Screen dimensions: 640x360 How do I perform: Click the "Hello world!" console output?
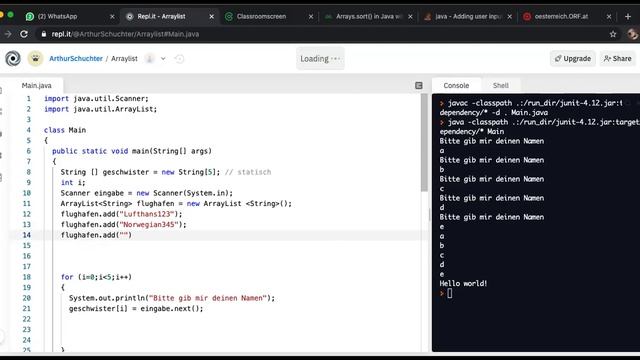[x=463, y=283]
